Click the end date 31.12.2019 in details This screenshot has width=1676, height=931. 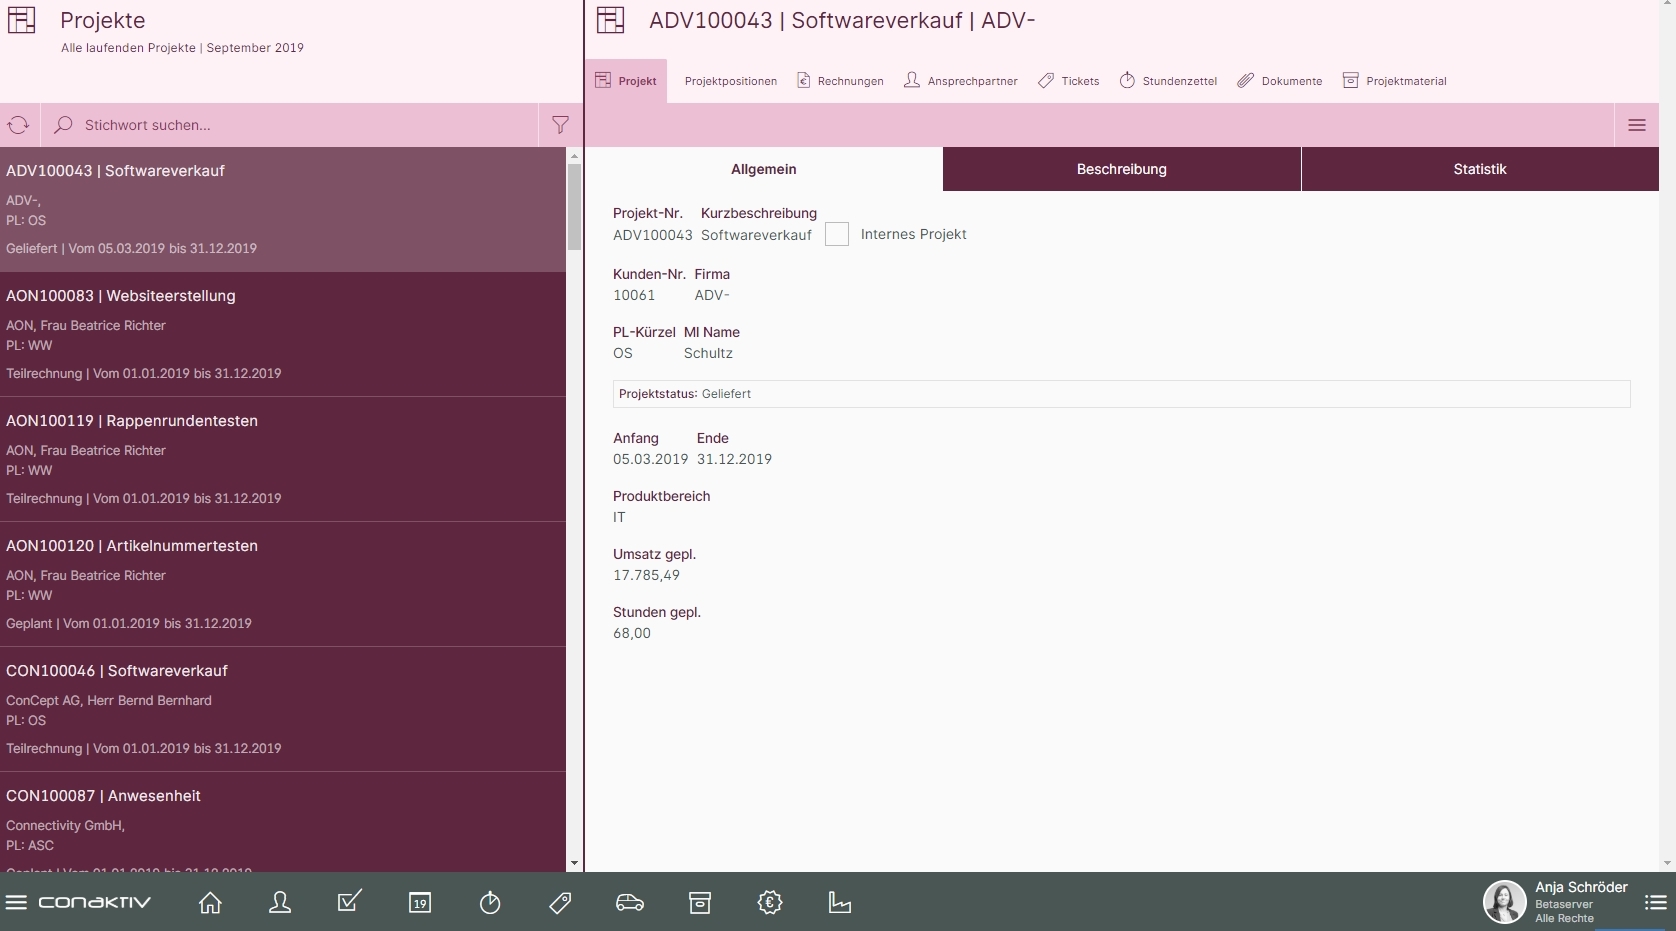(x=734, y=460)
